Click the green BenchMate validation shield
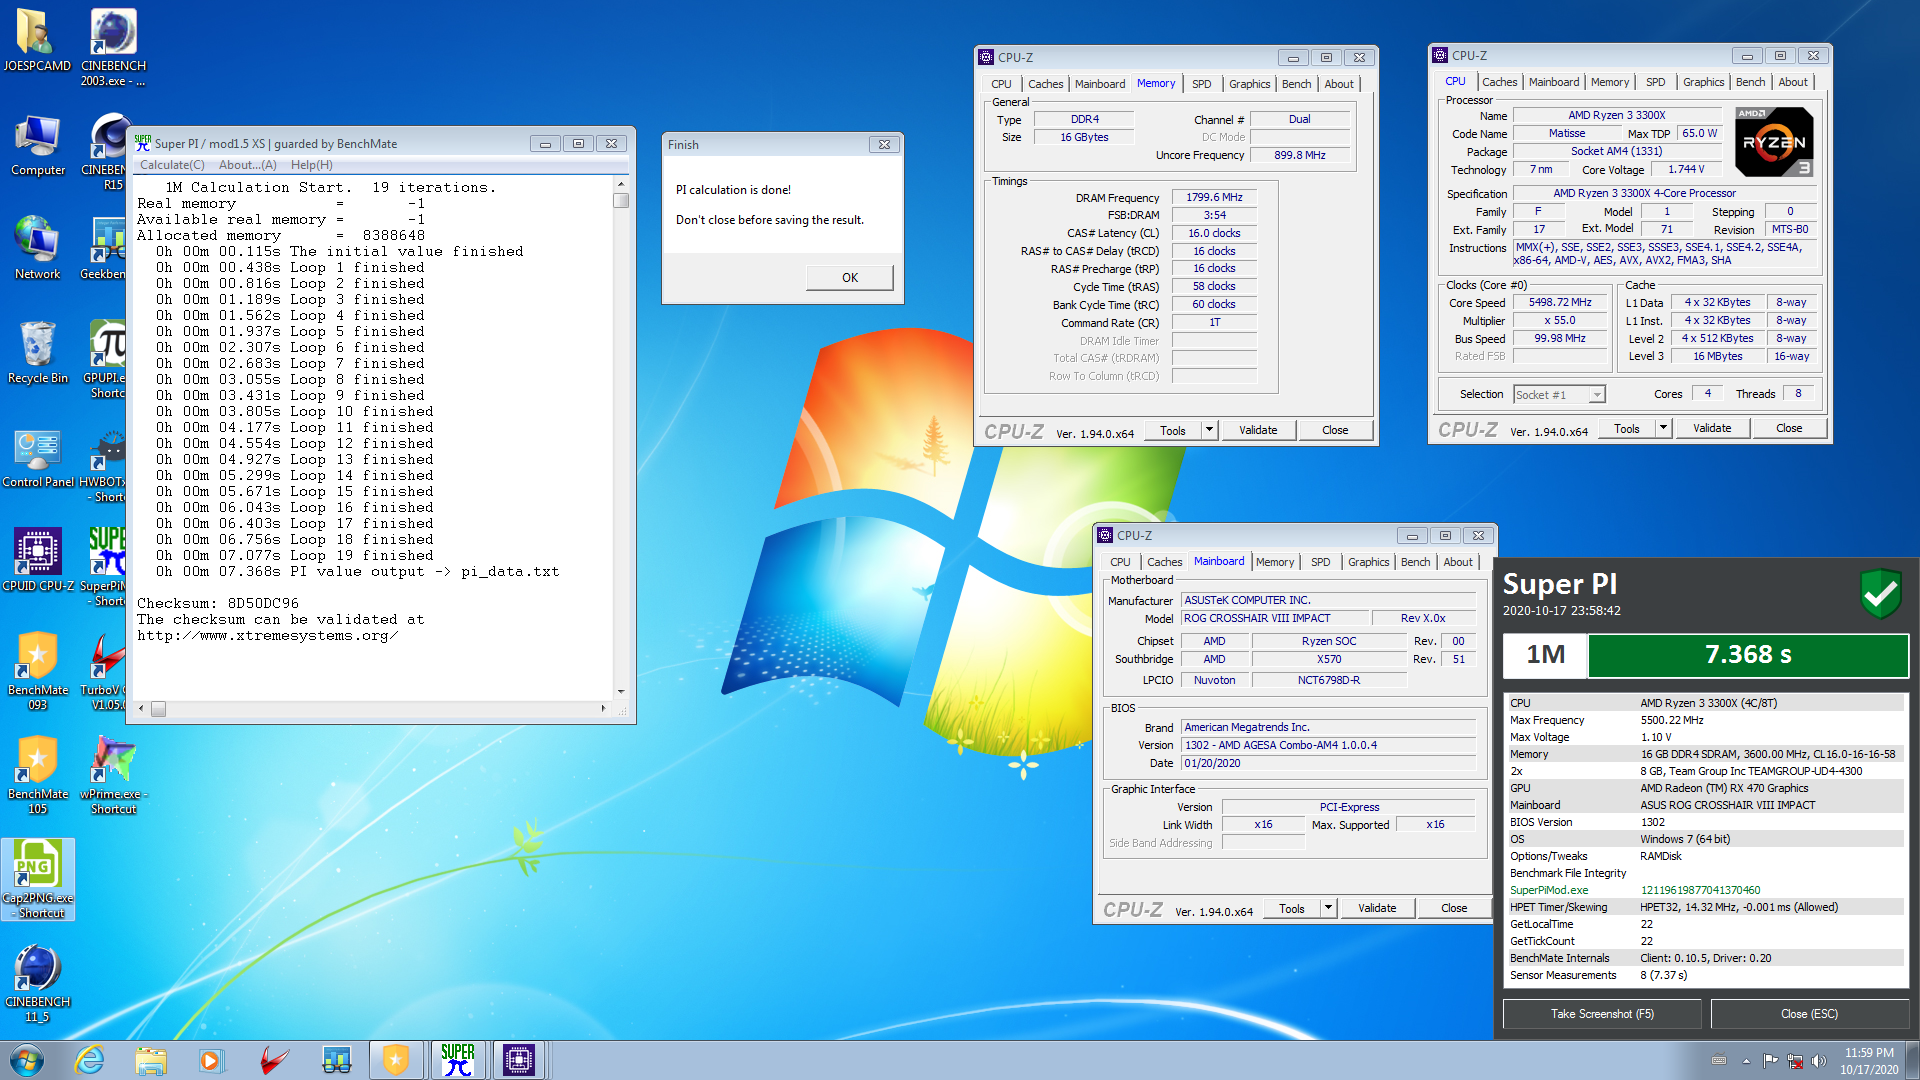Screen dimensions: 1920x1080 point(1880,593)
